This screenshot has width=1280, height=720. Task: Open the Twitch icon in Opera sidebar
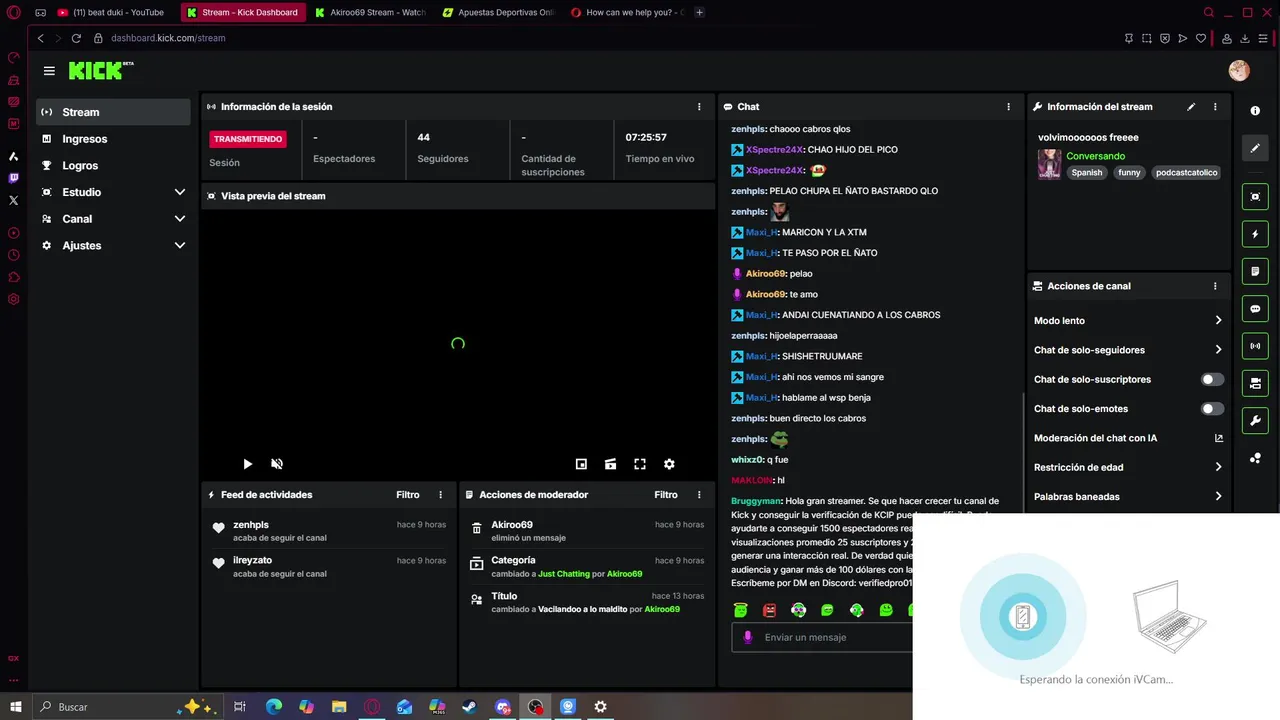pos(13,178)
